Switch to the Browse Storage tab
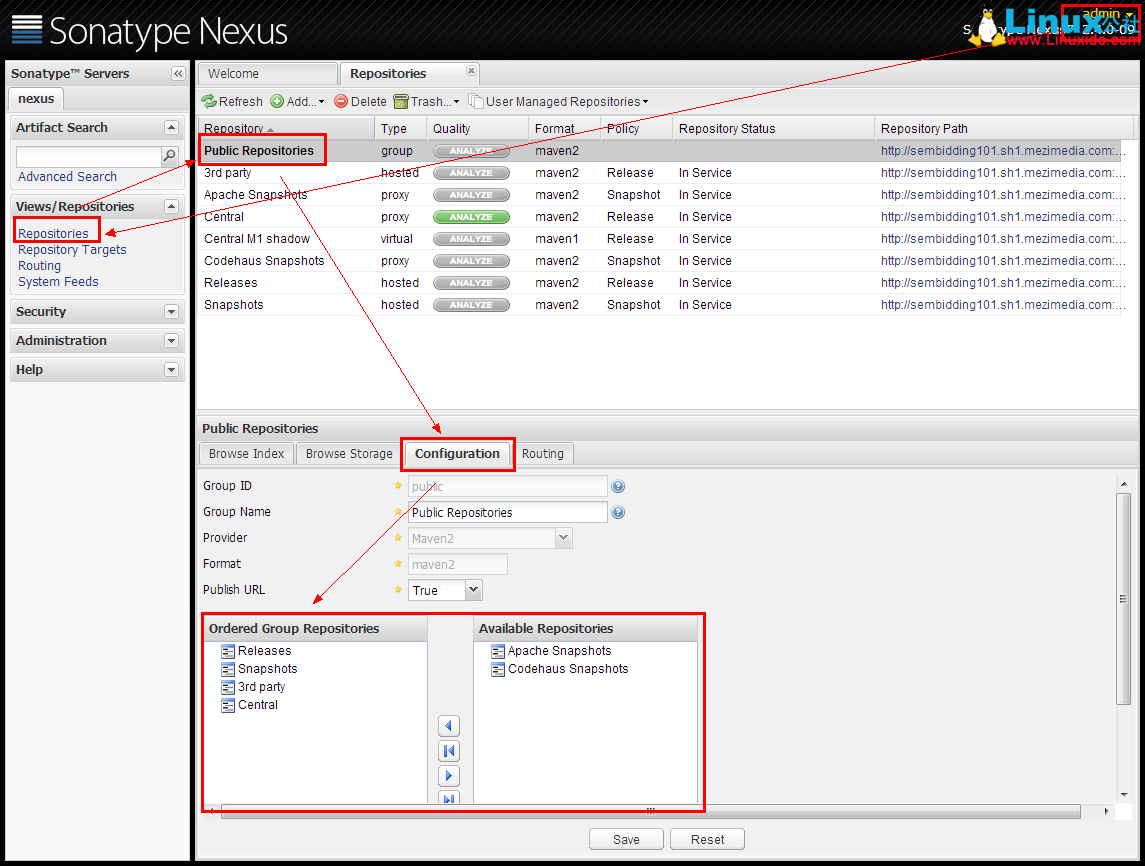The image size is (1145, 866). coord(349,454)
